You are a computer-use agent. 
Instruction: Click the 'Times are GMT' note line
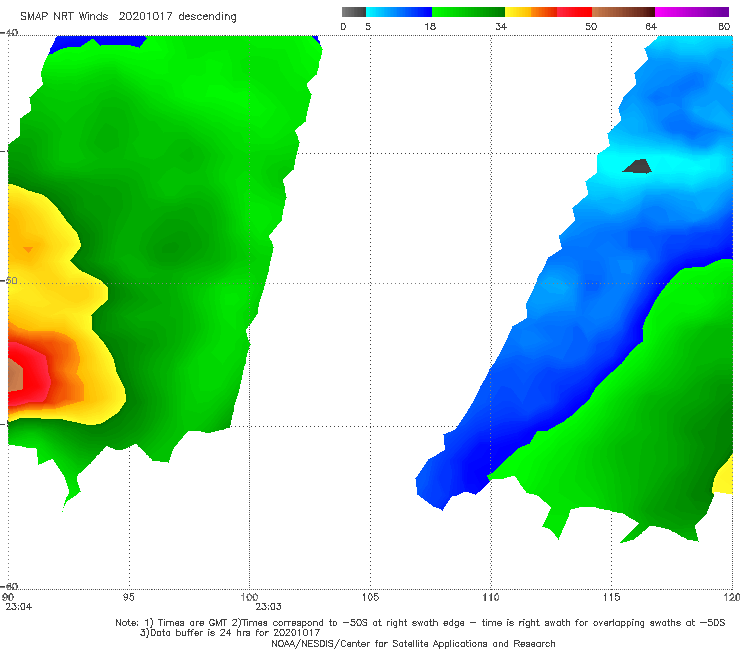point(420,623)
